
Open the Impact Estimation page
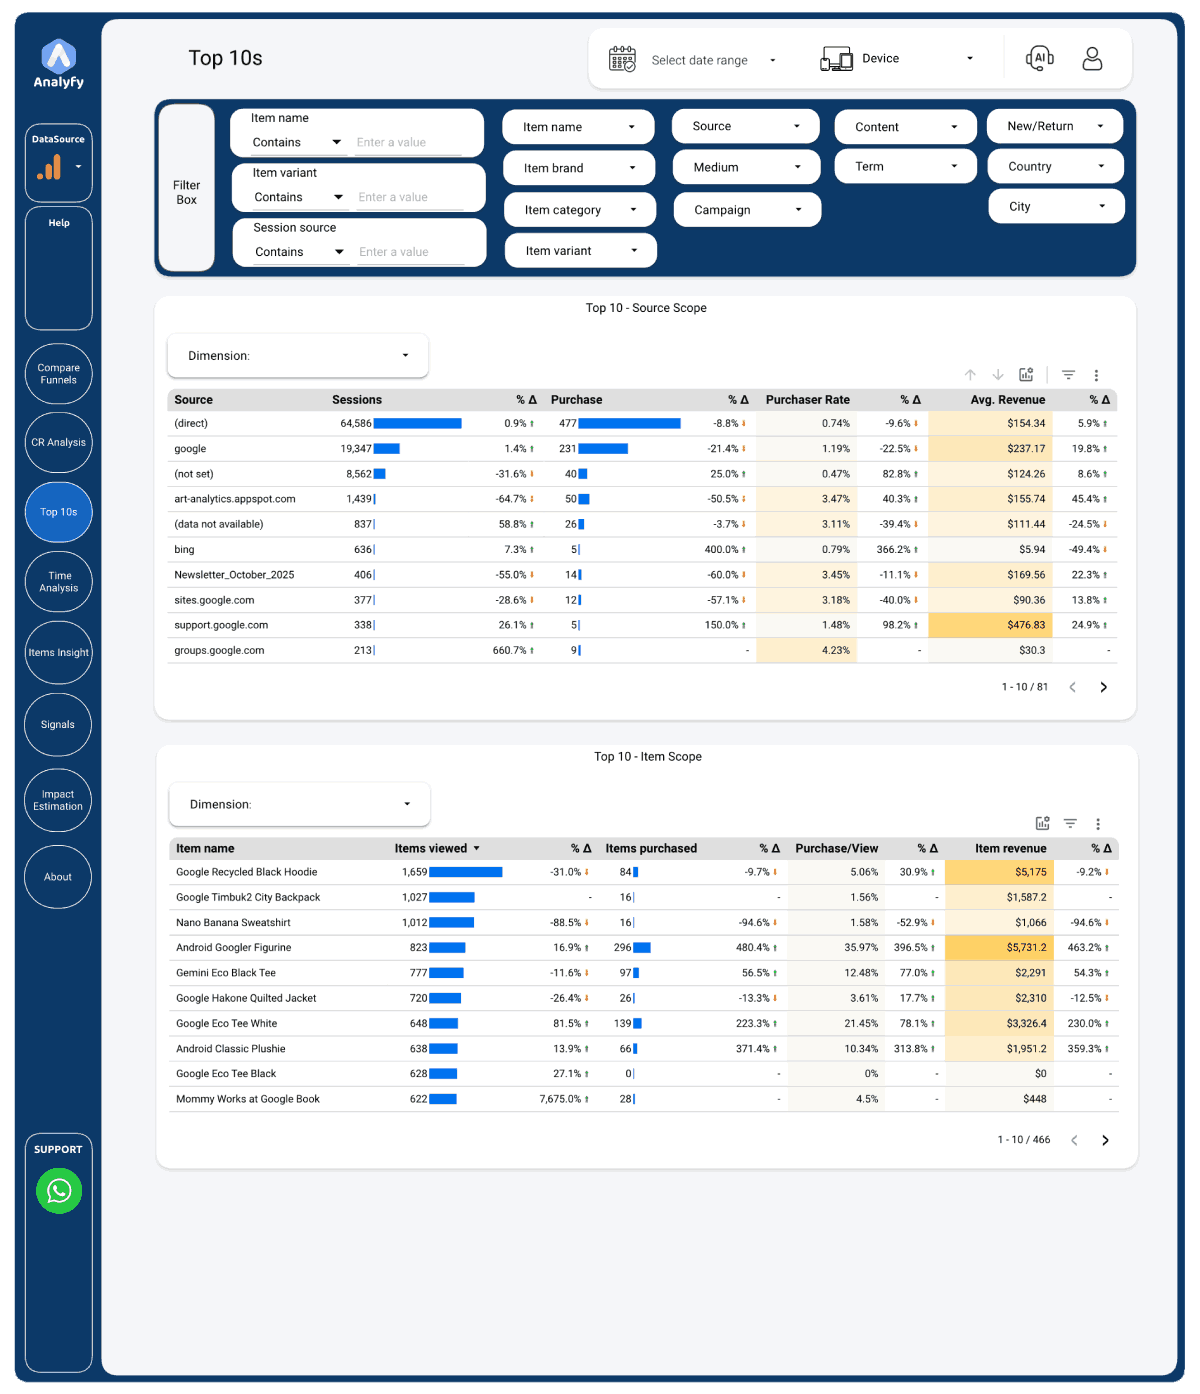coord(58,800)
